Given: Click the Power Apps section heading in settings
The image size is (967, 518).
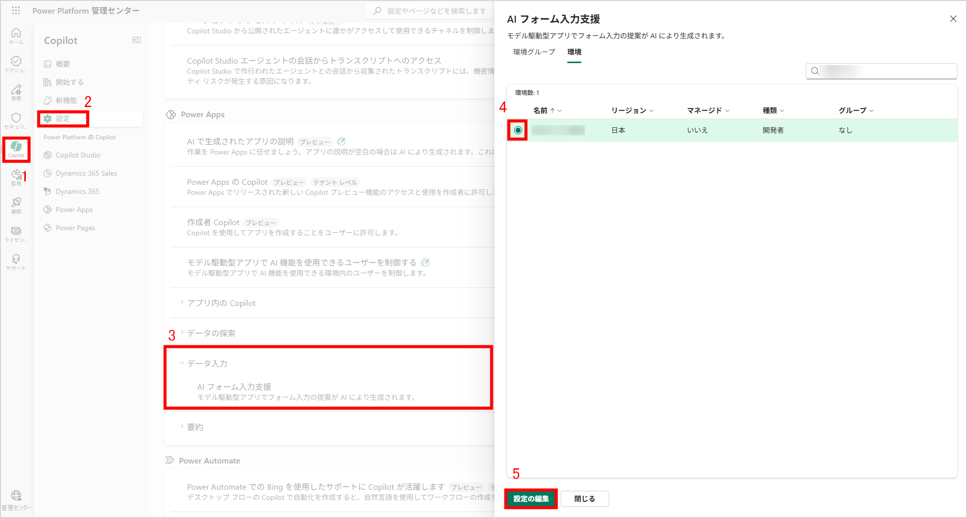Looking at the screenshot, I should point(203,115).
